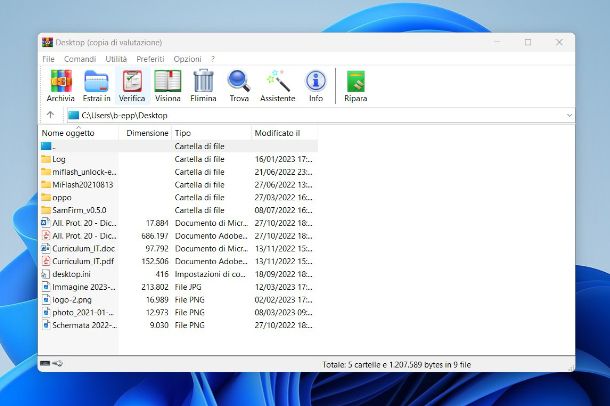Open the ? help menu
The height and width of the screenshot is (406, 610).
213,59
